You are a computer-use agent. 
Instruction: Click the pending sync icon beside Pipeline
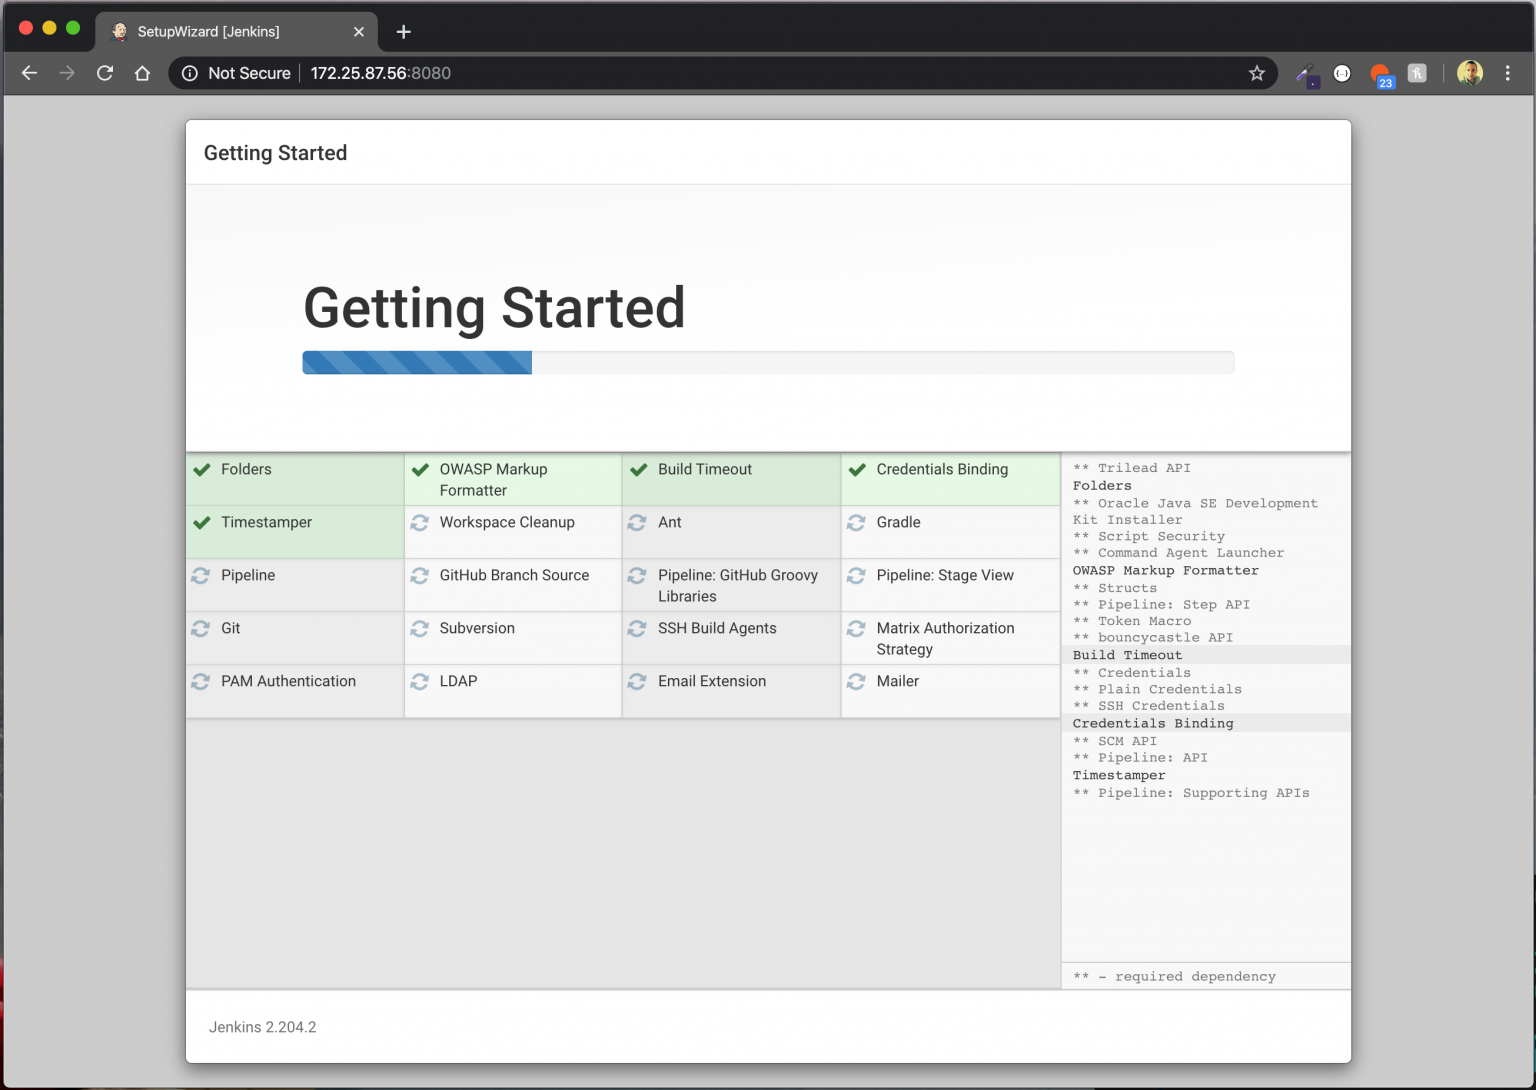coord(201,575)
